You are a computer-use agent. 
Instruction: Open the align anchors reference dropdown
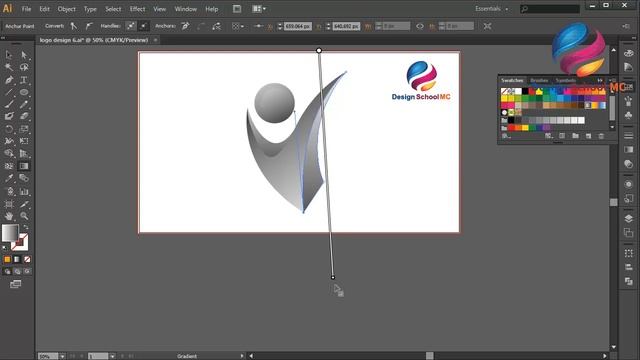click(x=238, y=26)
